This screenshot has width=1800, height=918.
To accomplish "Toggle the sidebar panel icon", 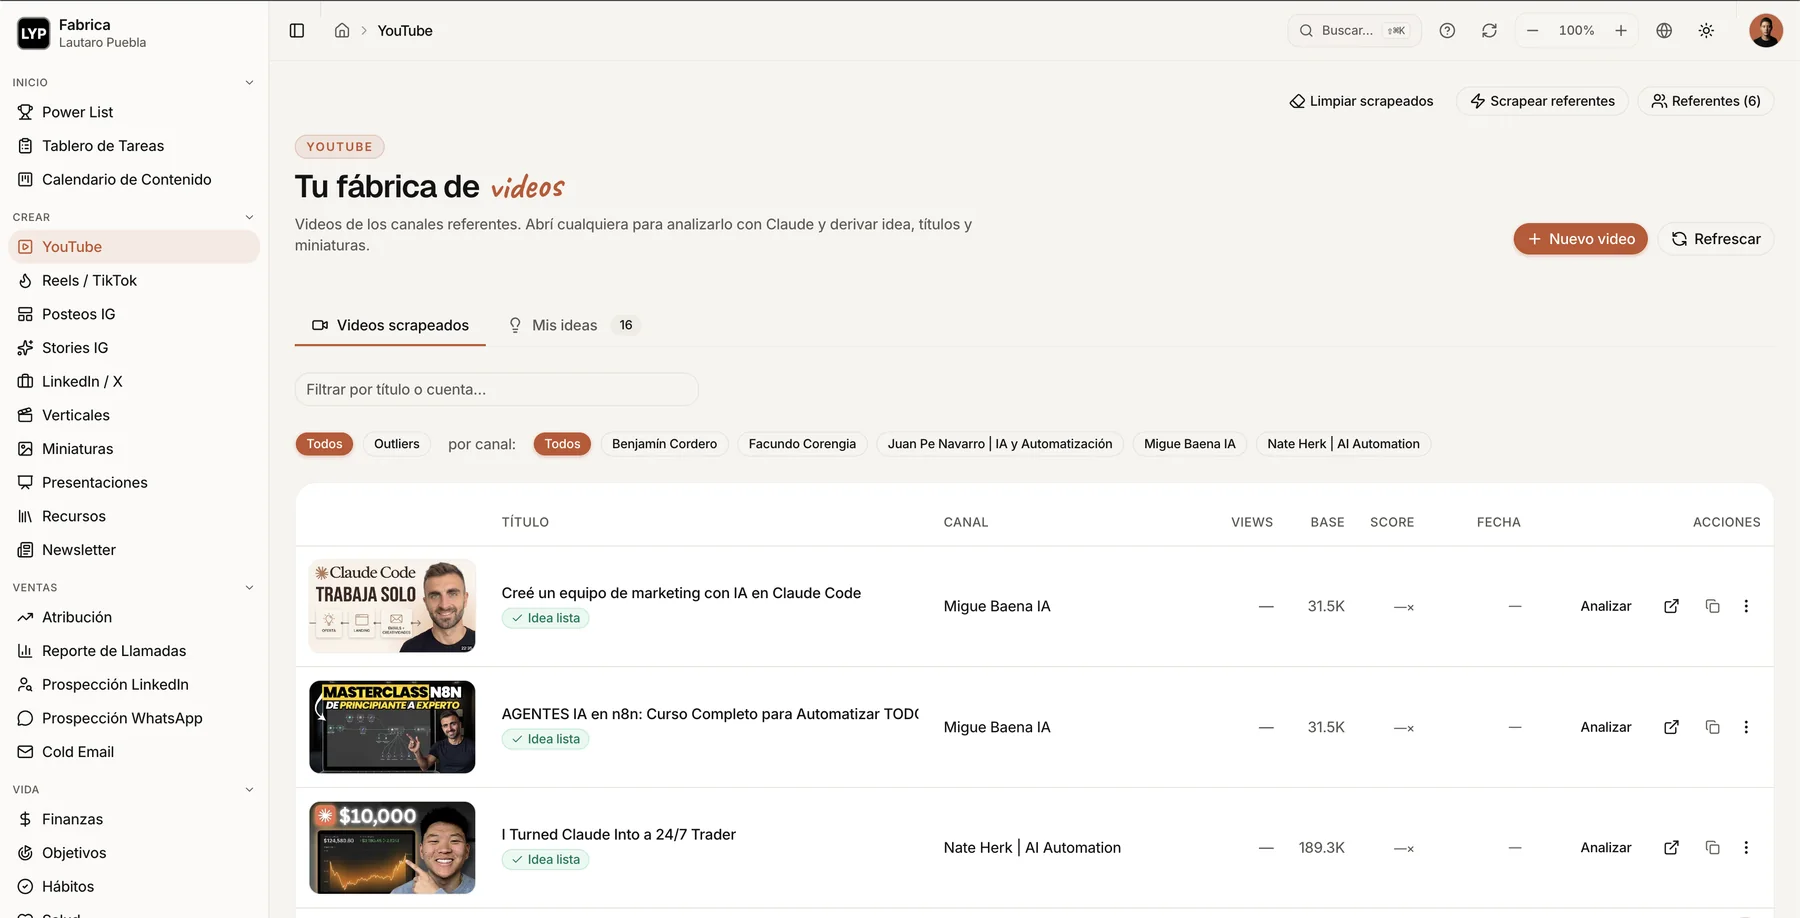I will pos(297,31).
